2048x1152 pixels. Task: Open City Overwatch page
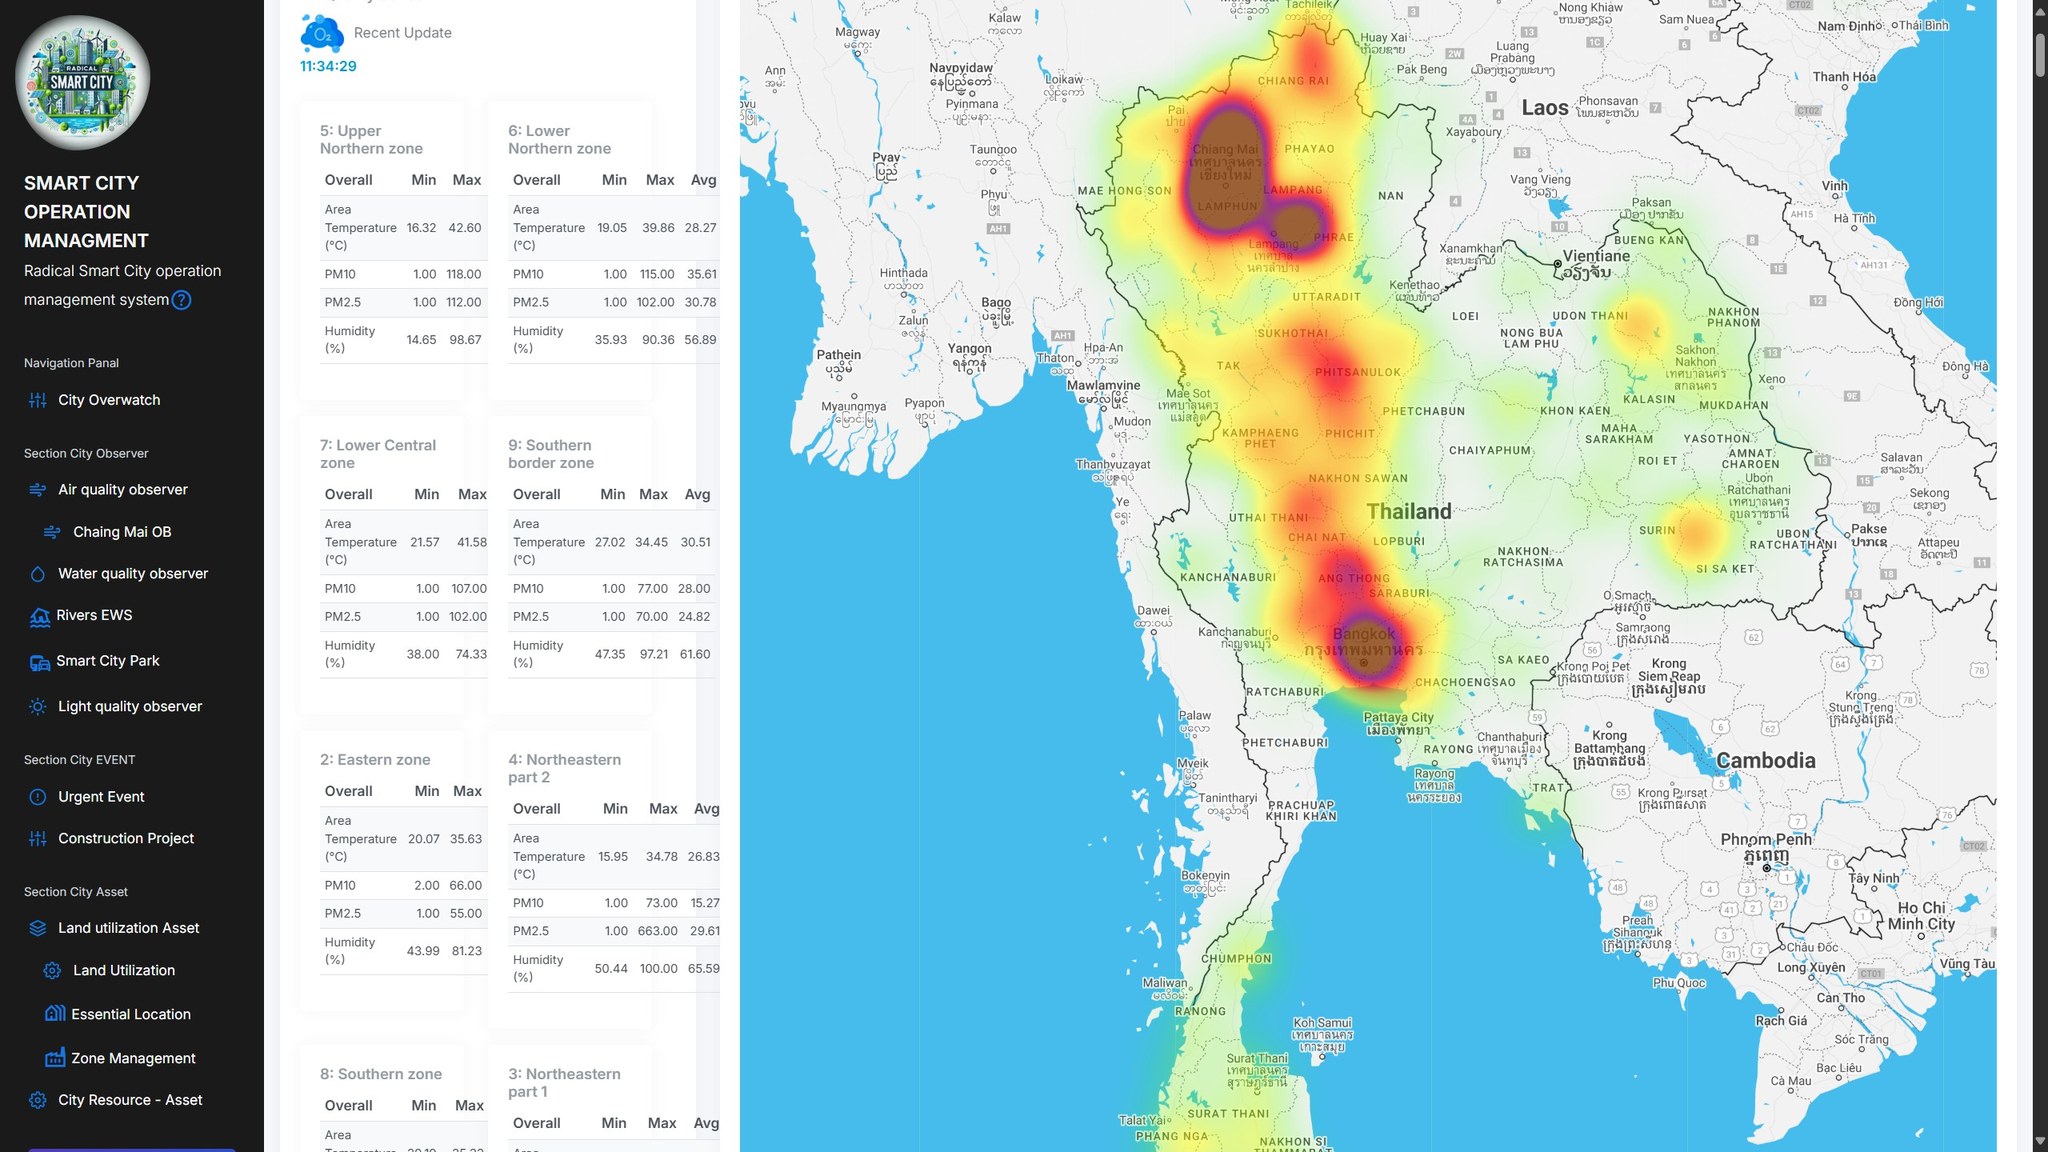coord(109,400)
